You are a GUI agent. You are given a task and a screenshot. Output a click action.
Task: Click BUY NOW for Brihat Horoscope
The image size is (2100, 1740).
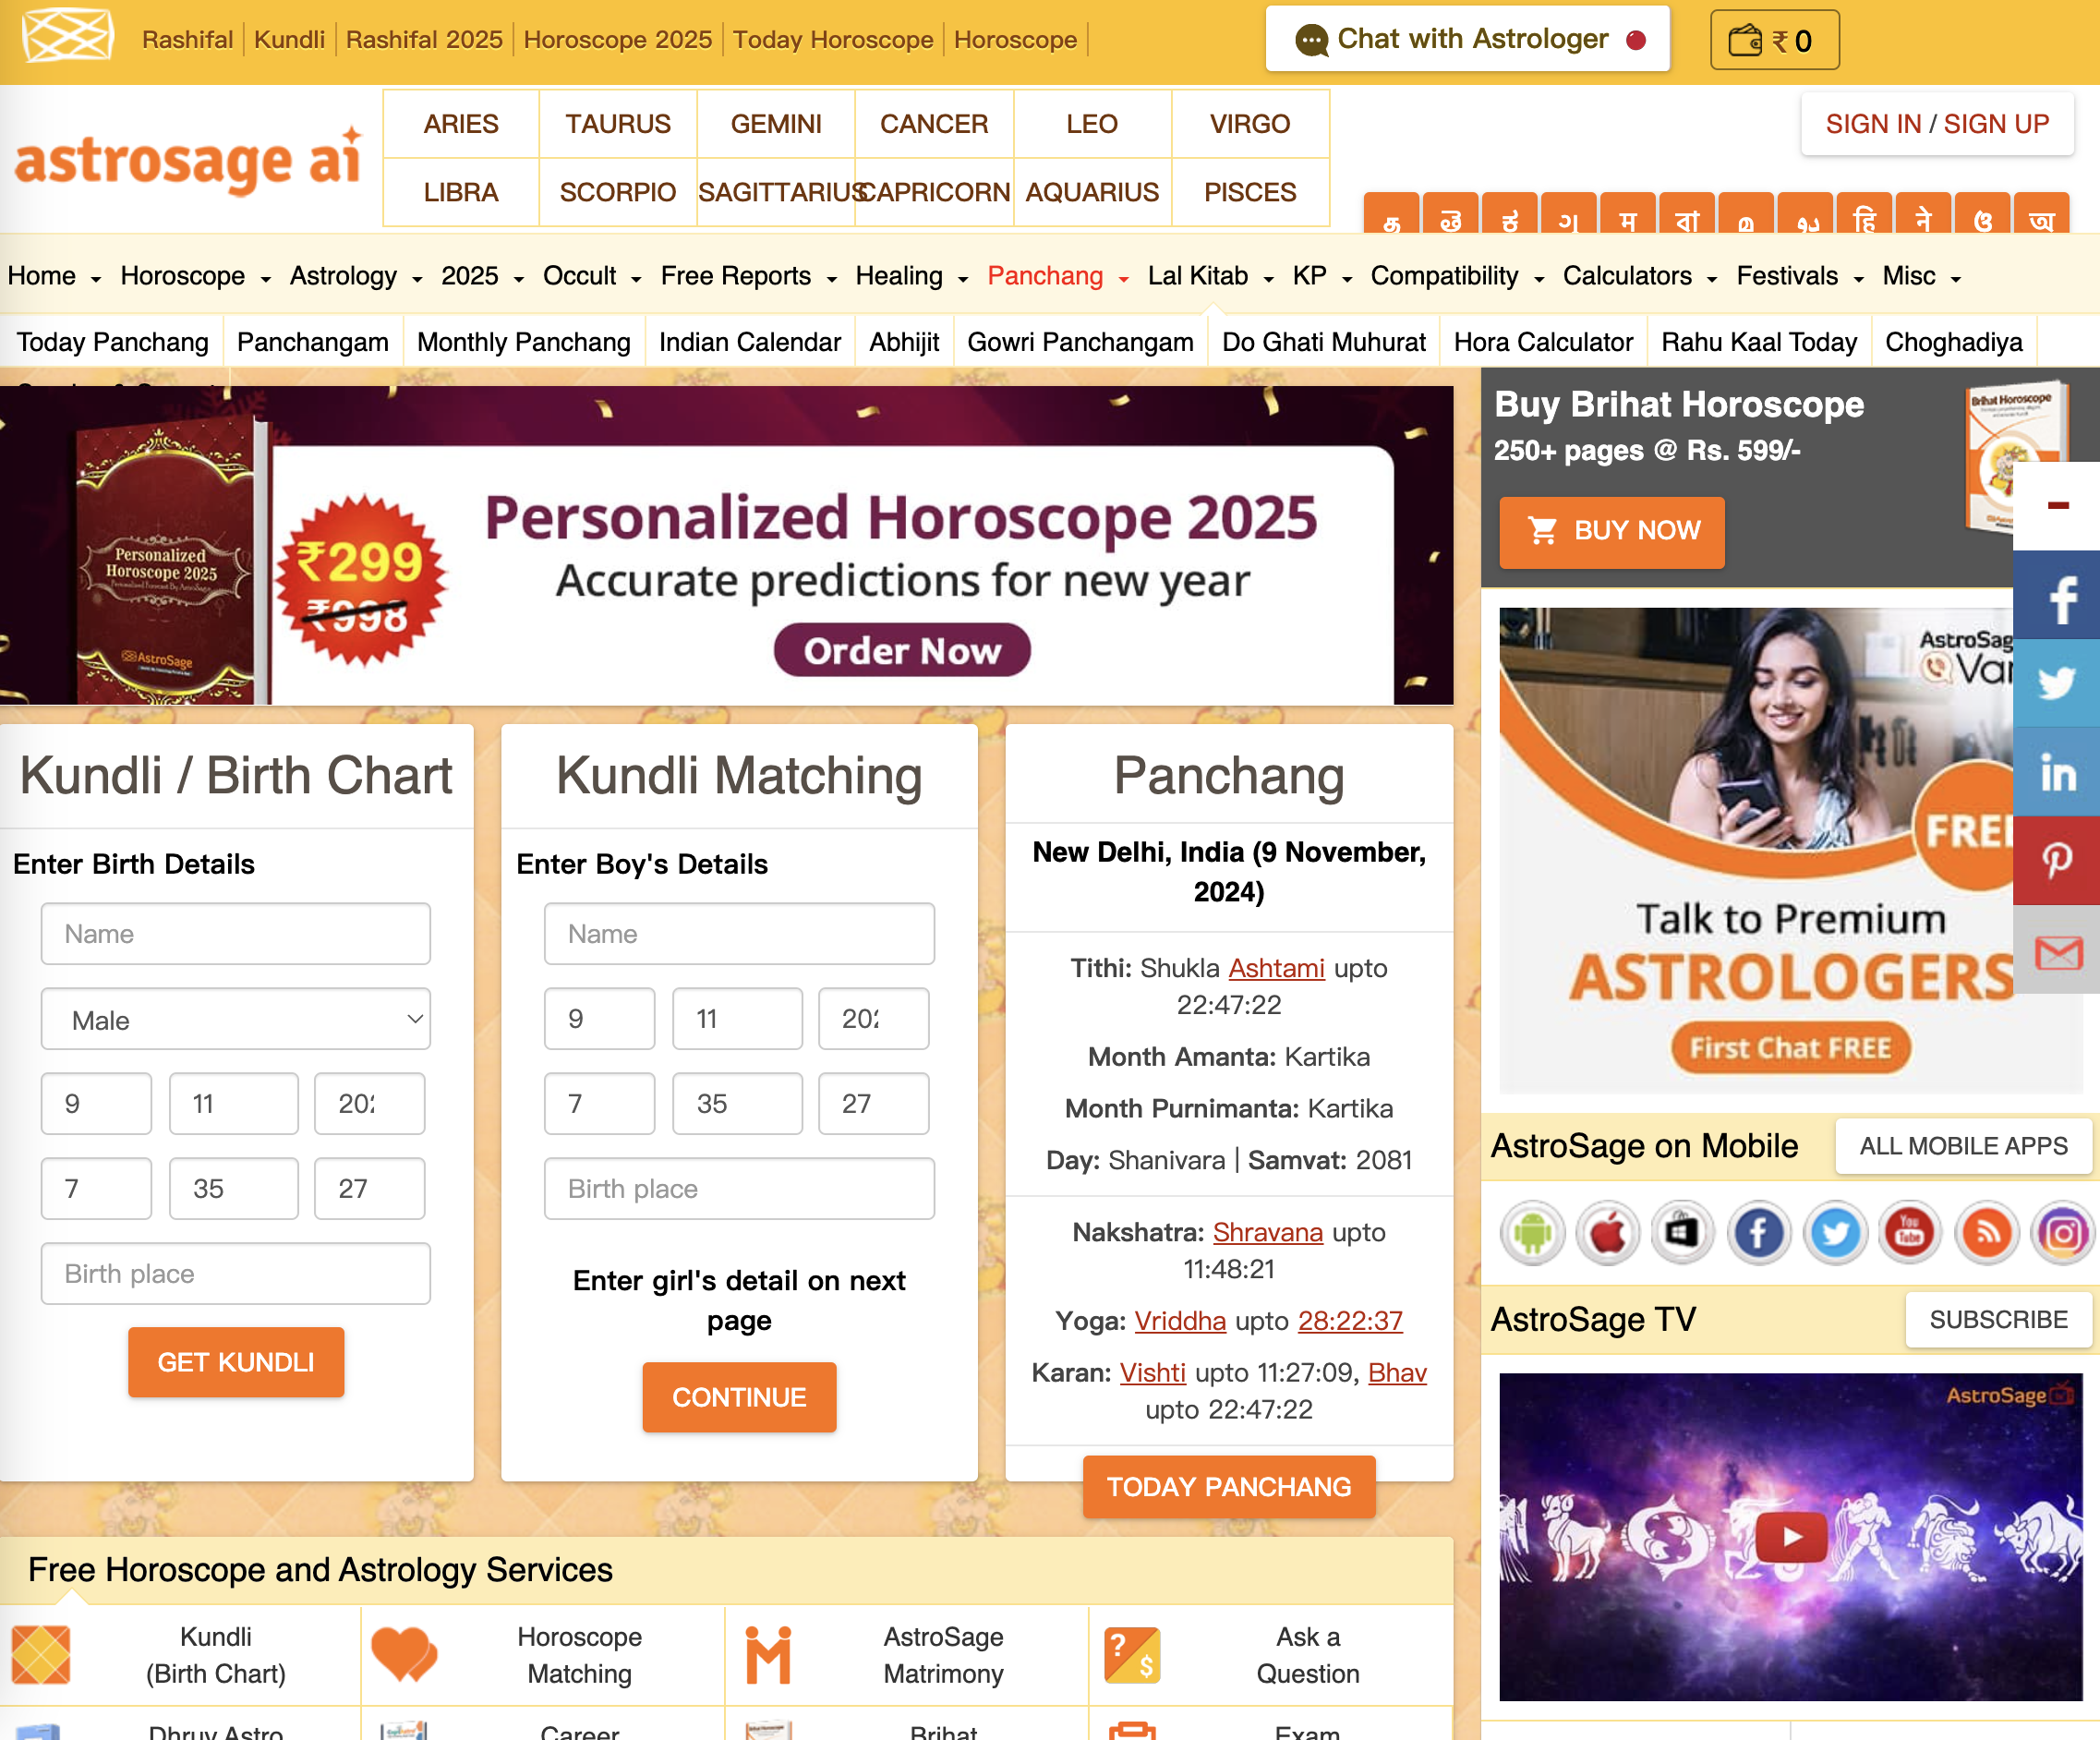[1612, 531]
